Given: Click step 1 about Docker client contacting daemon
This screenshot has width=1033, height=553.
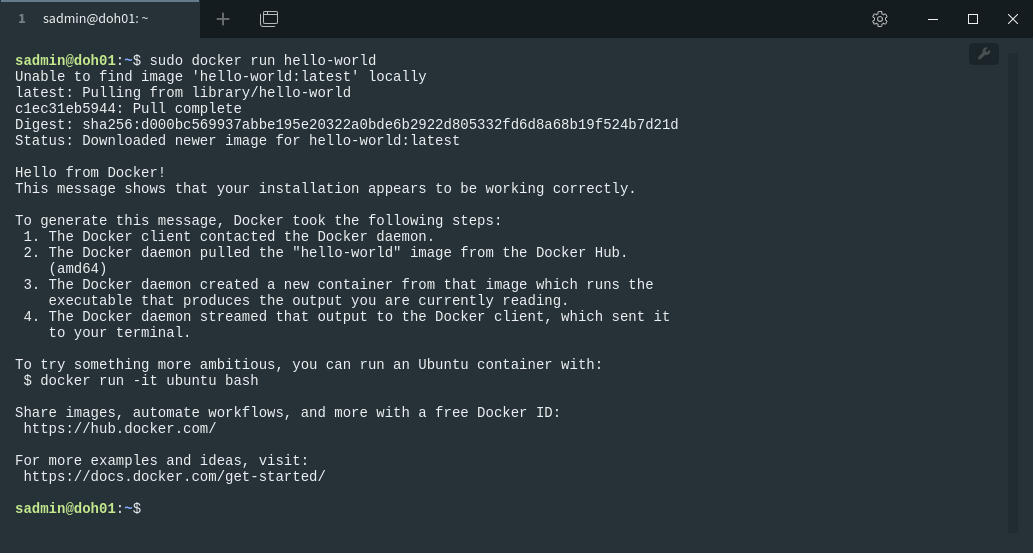Looking at the screenshot, I should 229,237.
